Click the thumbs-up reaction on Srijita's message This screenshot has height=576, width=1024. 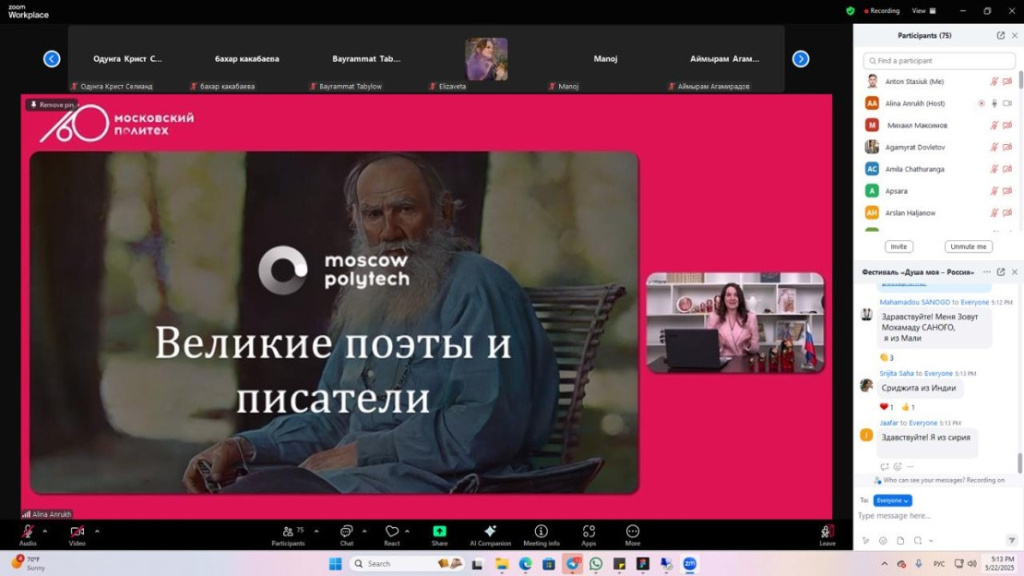[908, 407]
